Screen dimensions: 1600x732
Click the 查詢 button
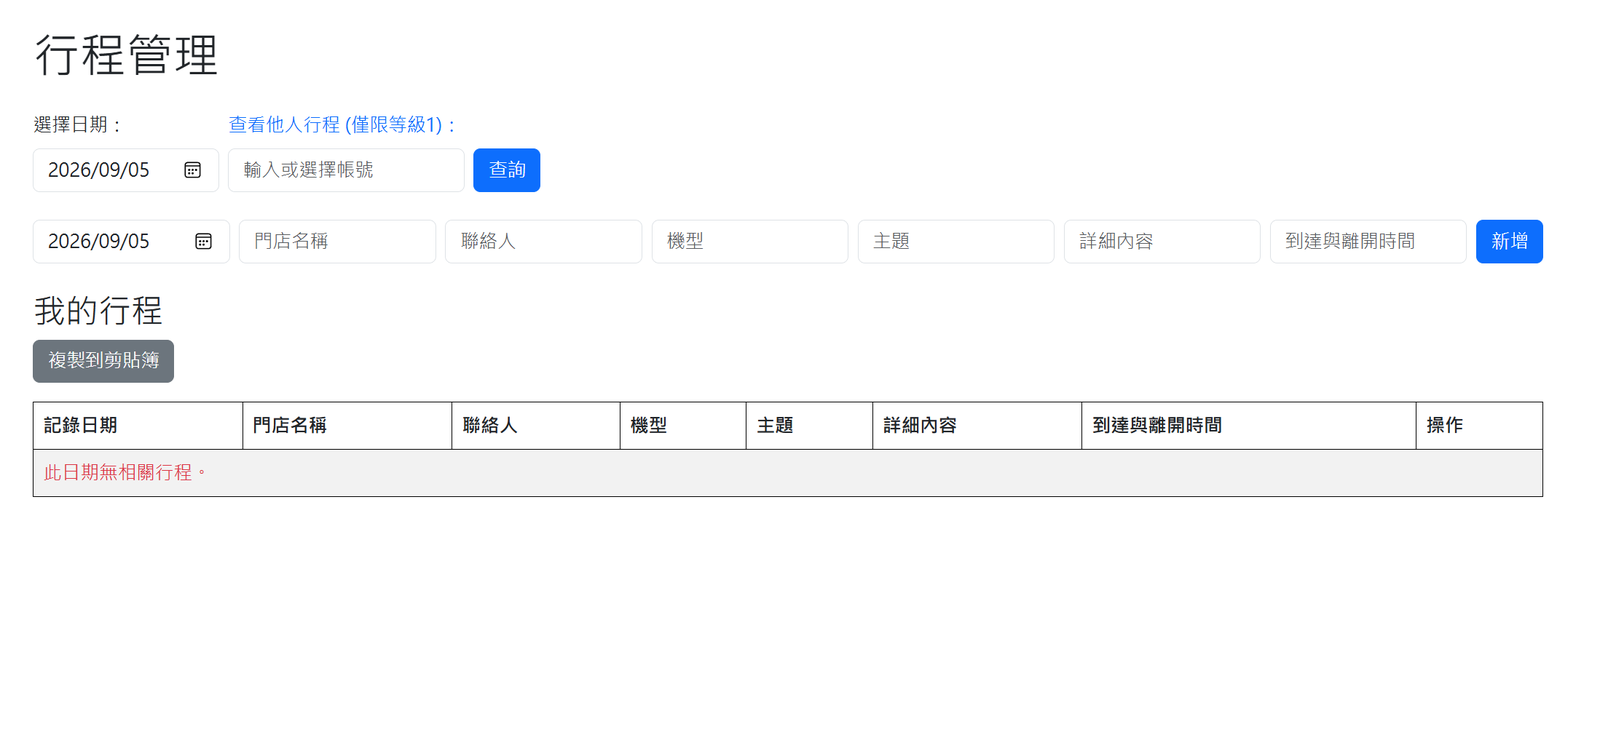point(507,170)
